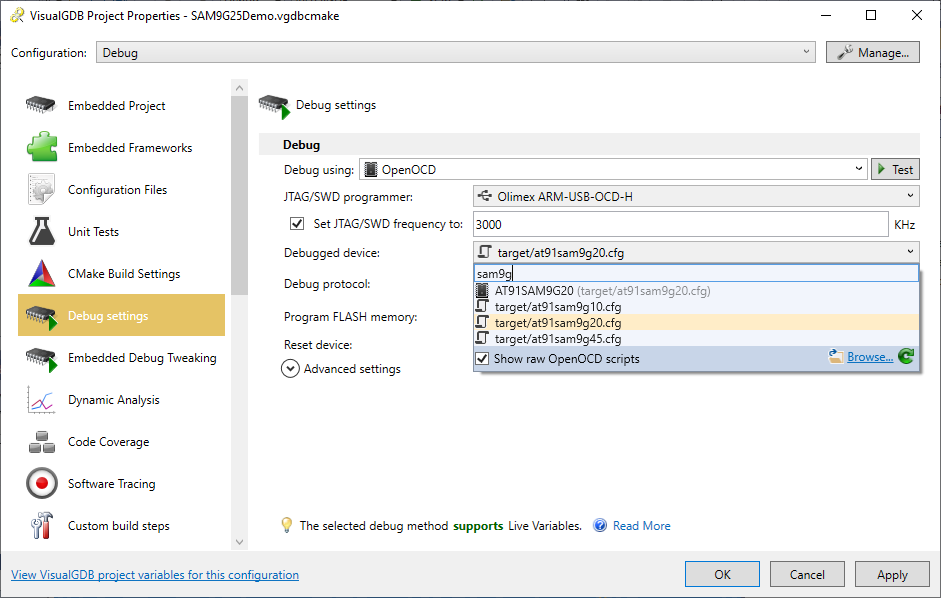Collapse the Debugged device dropdown
This screenshot has height=598, width=941.
696,252
